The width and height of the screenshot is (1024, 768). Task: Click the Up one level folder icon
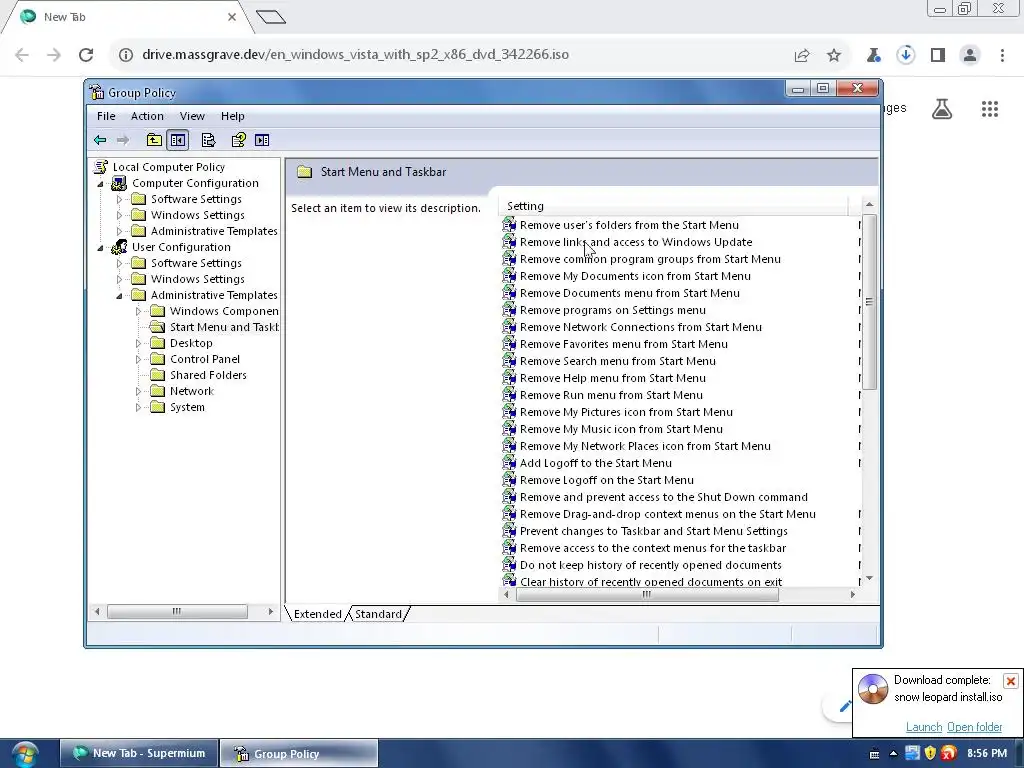point(154,140)
